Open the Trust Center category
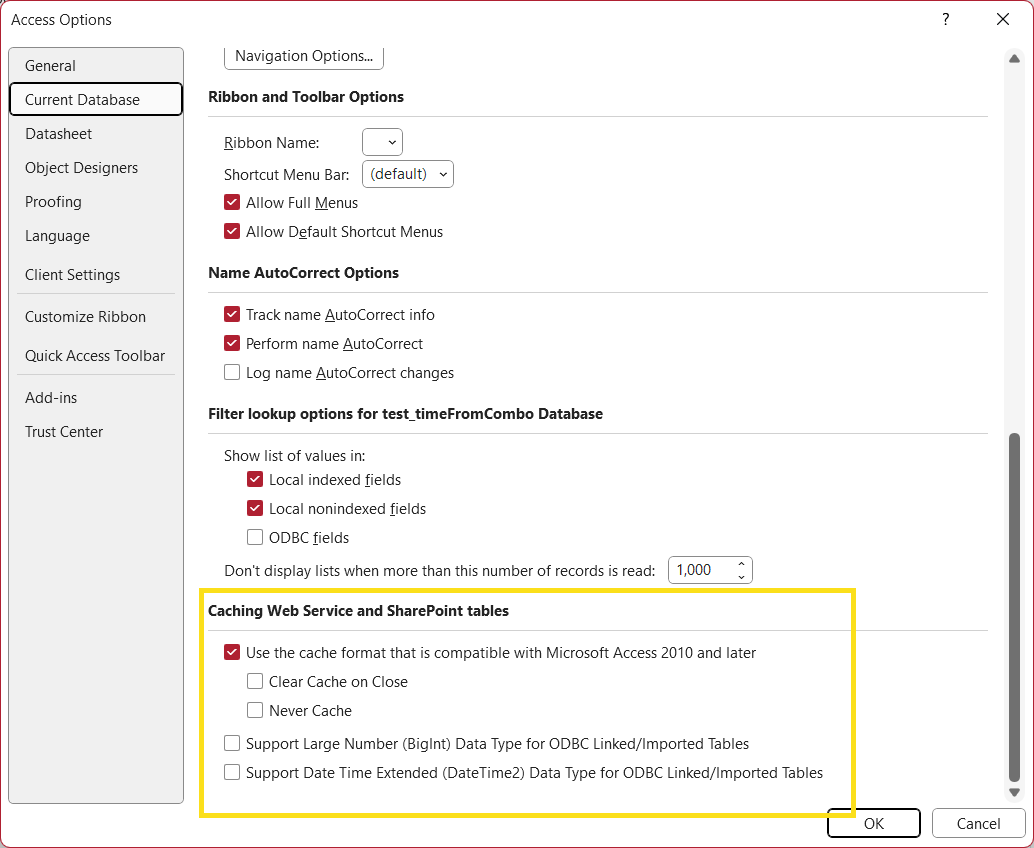This screenshot has width=1034, height=848. pos(64,432)
